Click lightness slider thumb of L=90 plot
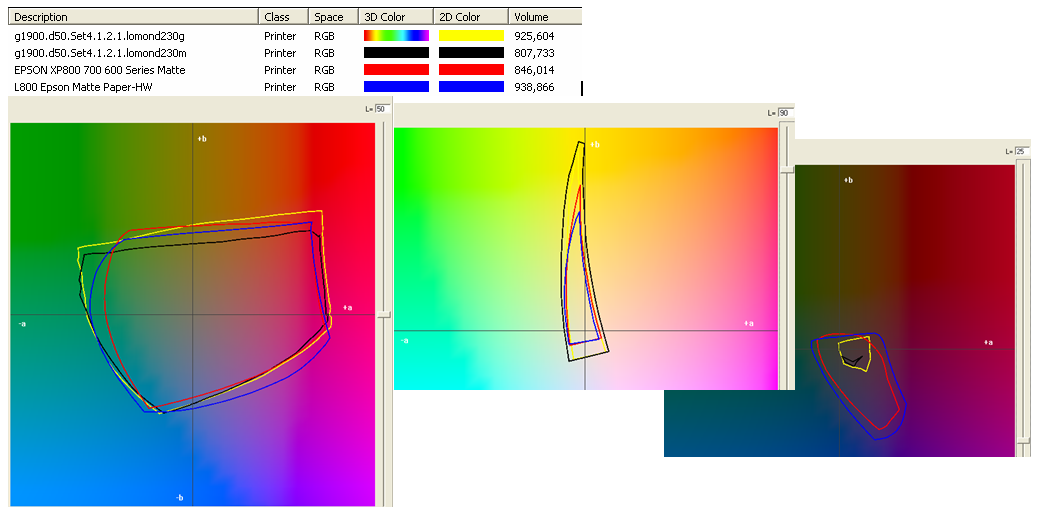Image resolution: width=1046 pixels, height=516 pixels. [x=787, y=170]
